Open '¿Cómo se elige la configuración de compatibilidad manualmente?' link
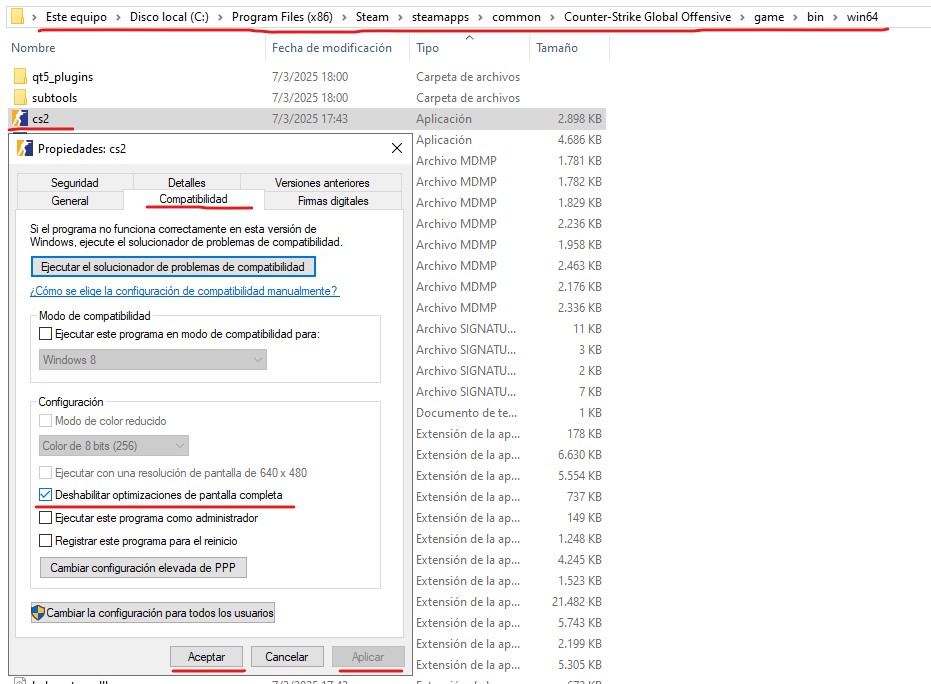Screen dimensions: 931x684 coord(184,291)
